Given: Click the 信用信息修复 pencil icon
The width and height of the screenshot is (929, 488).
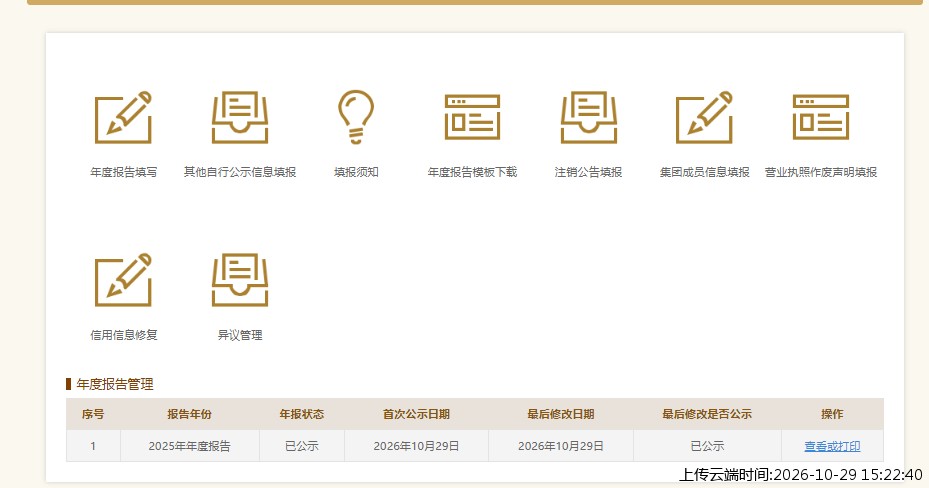Looking at the screenshot, I should click(123, 280).
